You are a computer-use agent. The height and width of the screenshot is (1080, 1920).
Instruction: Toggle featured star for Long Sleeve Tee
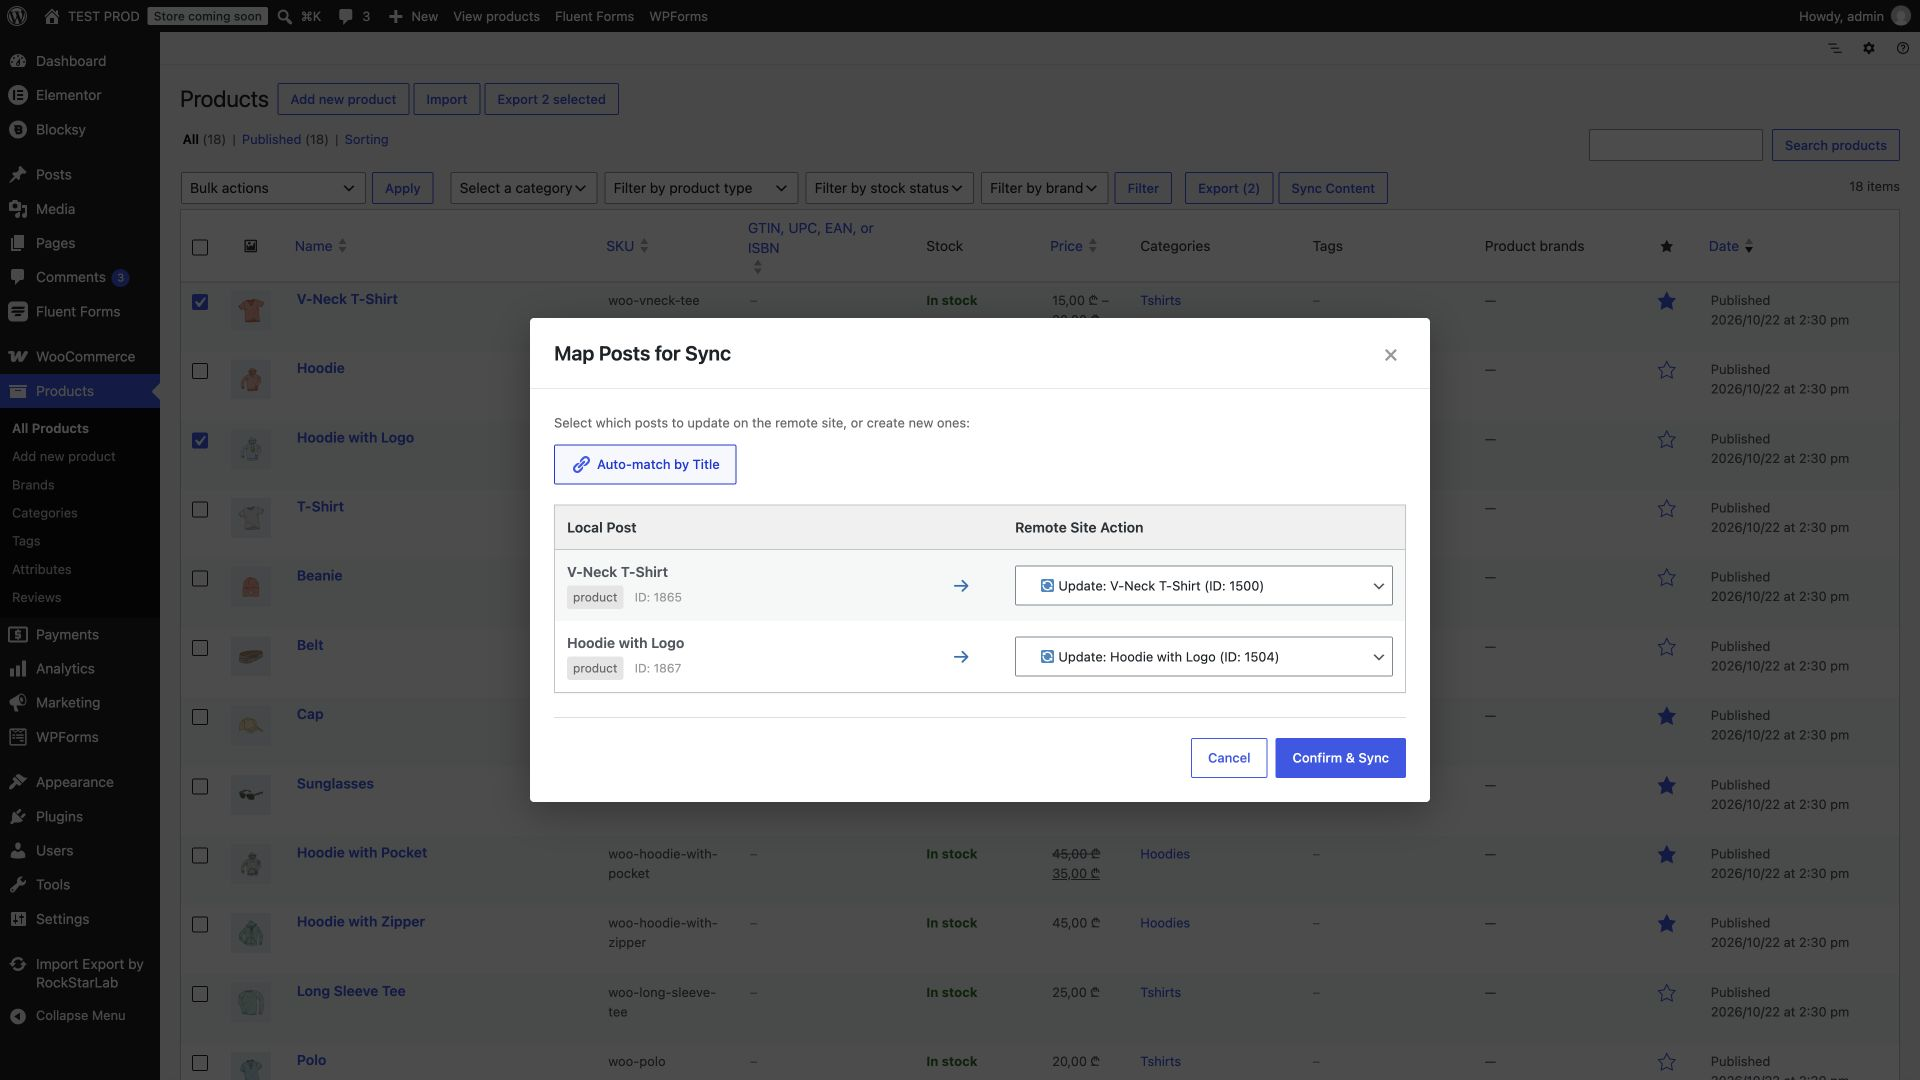tap(1666, 993)
